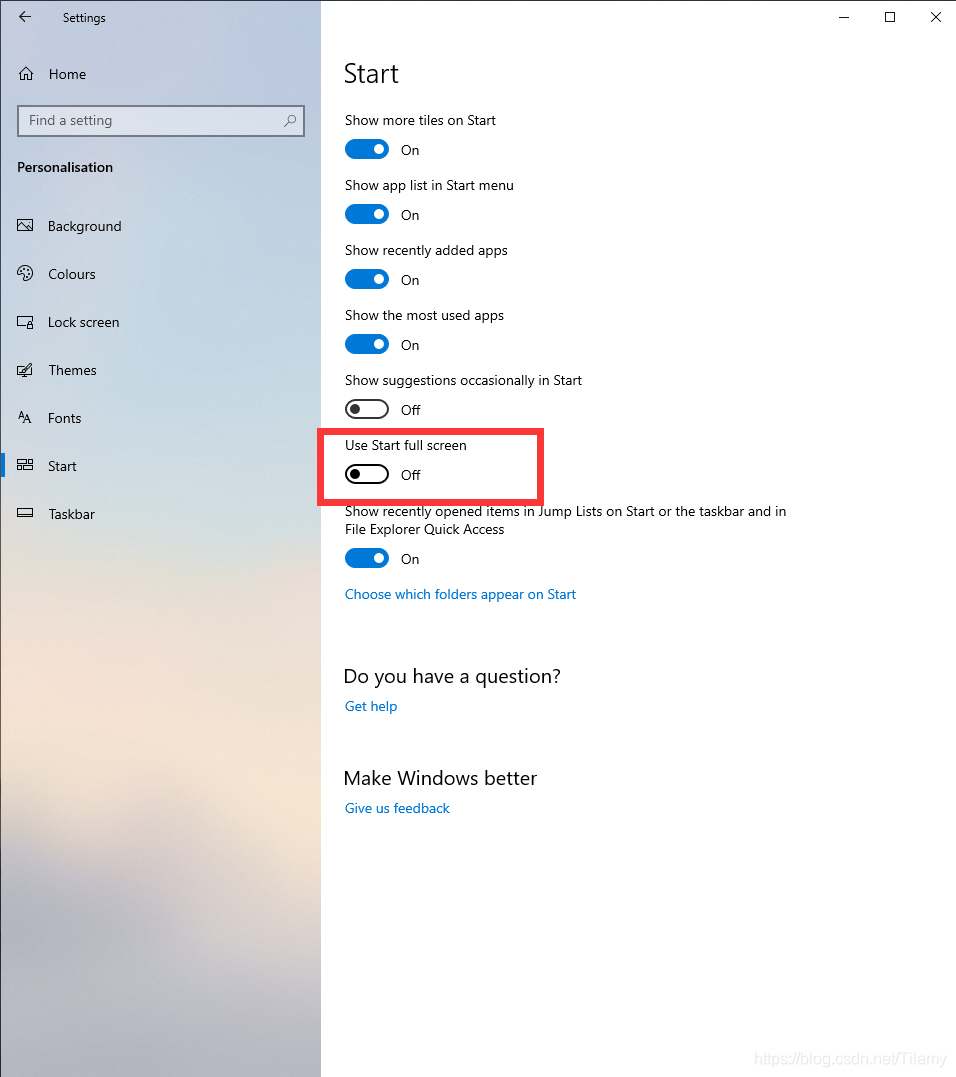Select Fonts in the sidebar
This screenshot has height=1077, width=956.
point(65,418)
